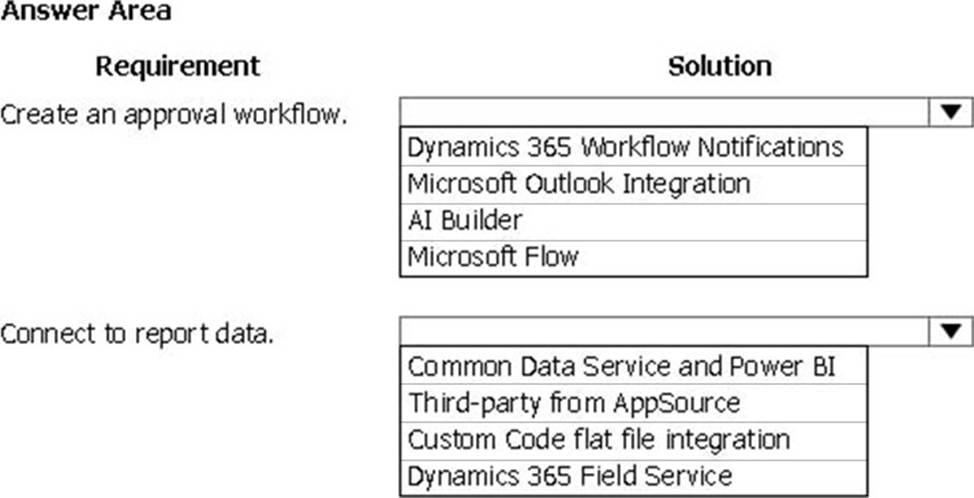Click the Connect to report data label
Screen dimensions: 974x498
(x=137, y=335)
